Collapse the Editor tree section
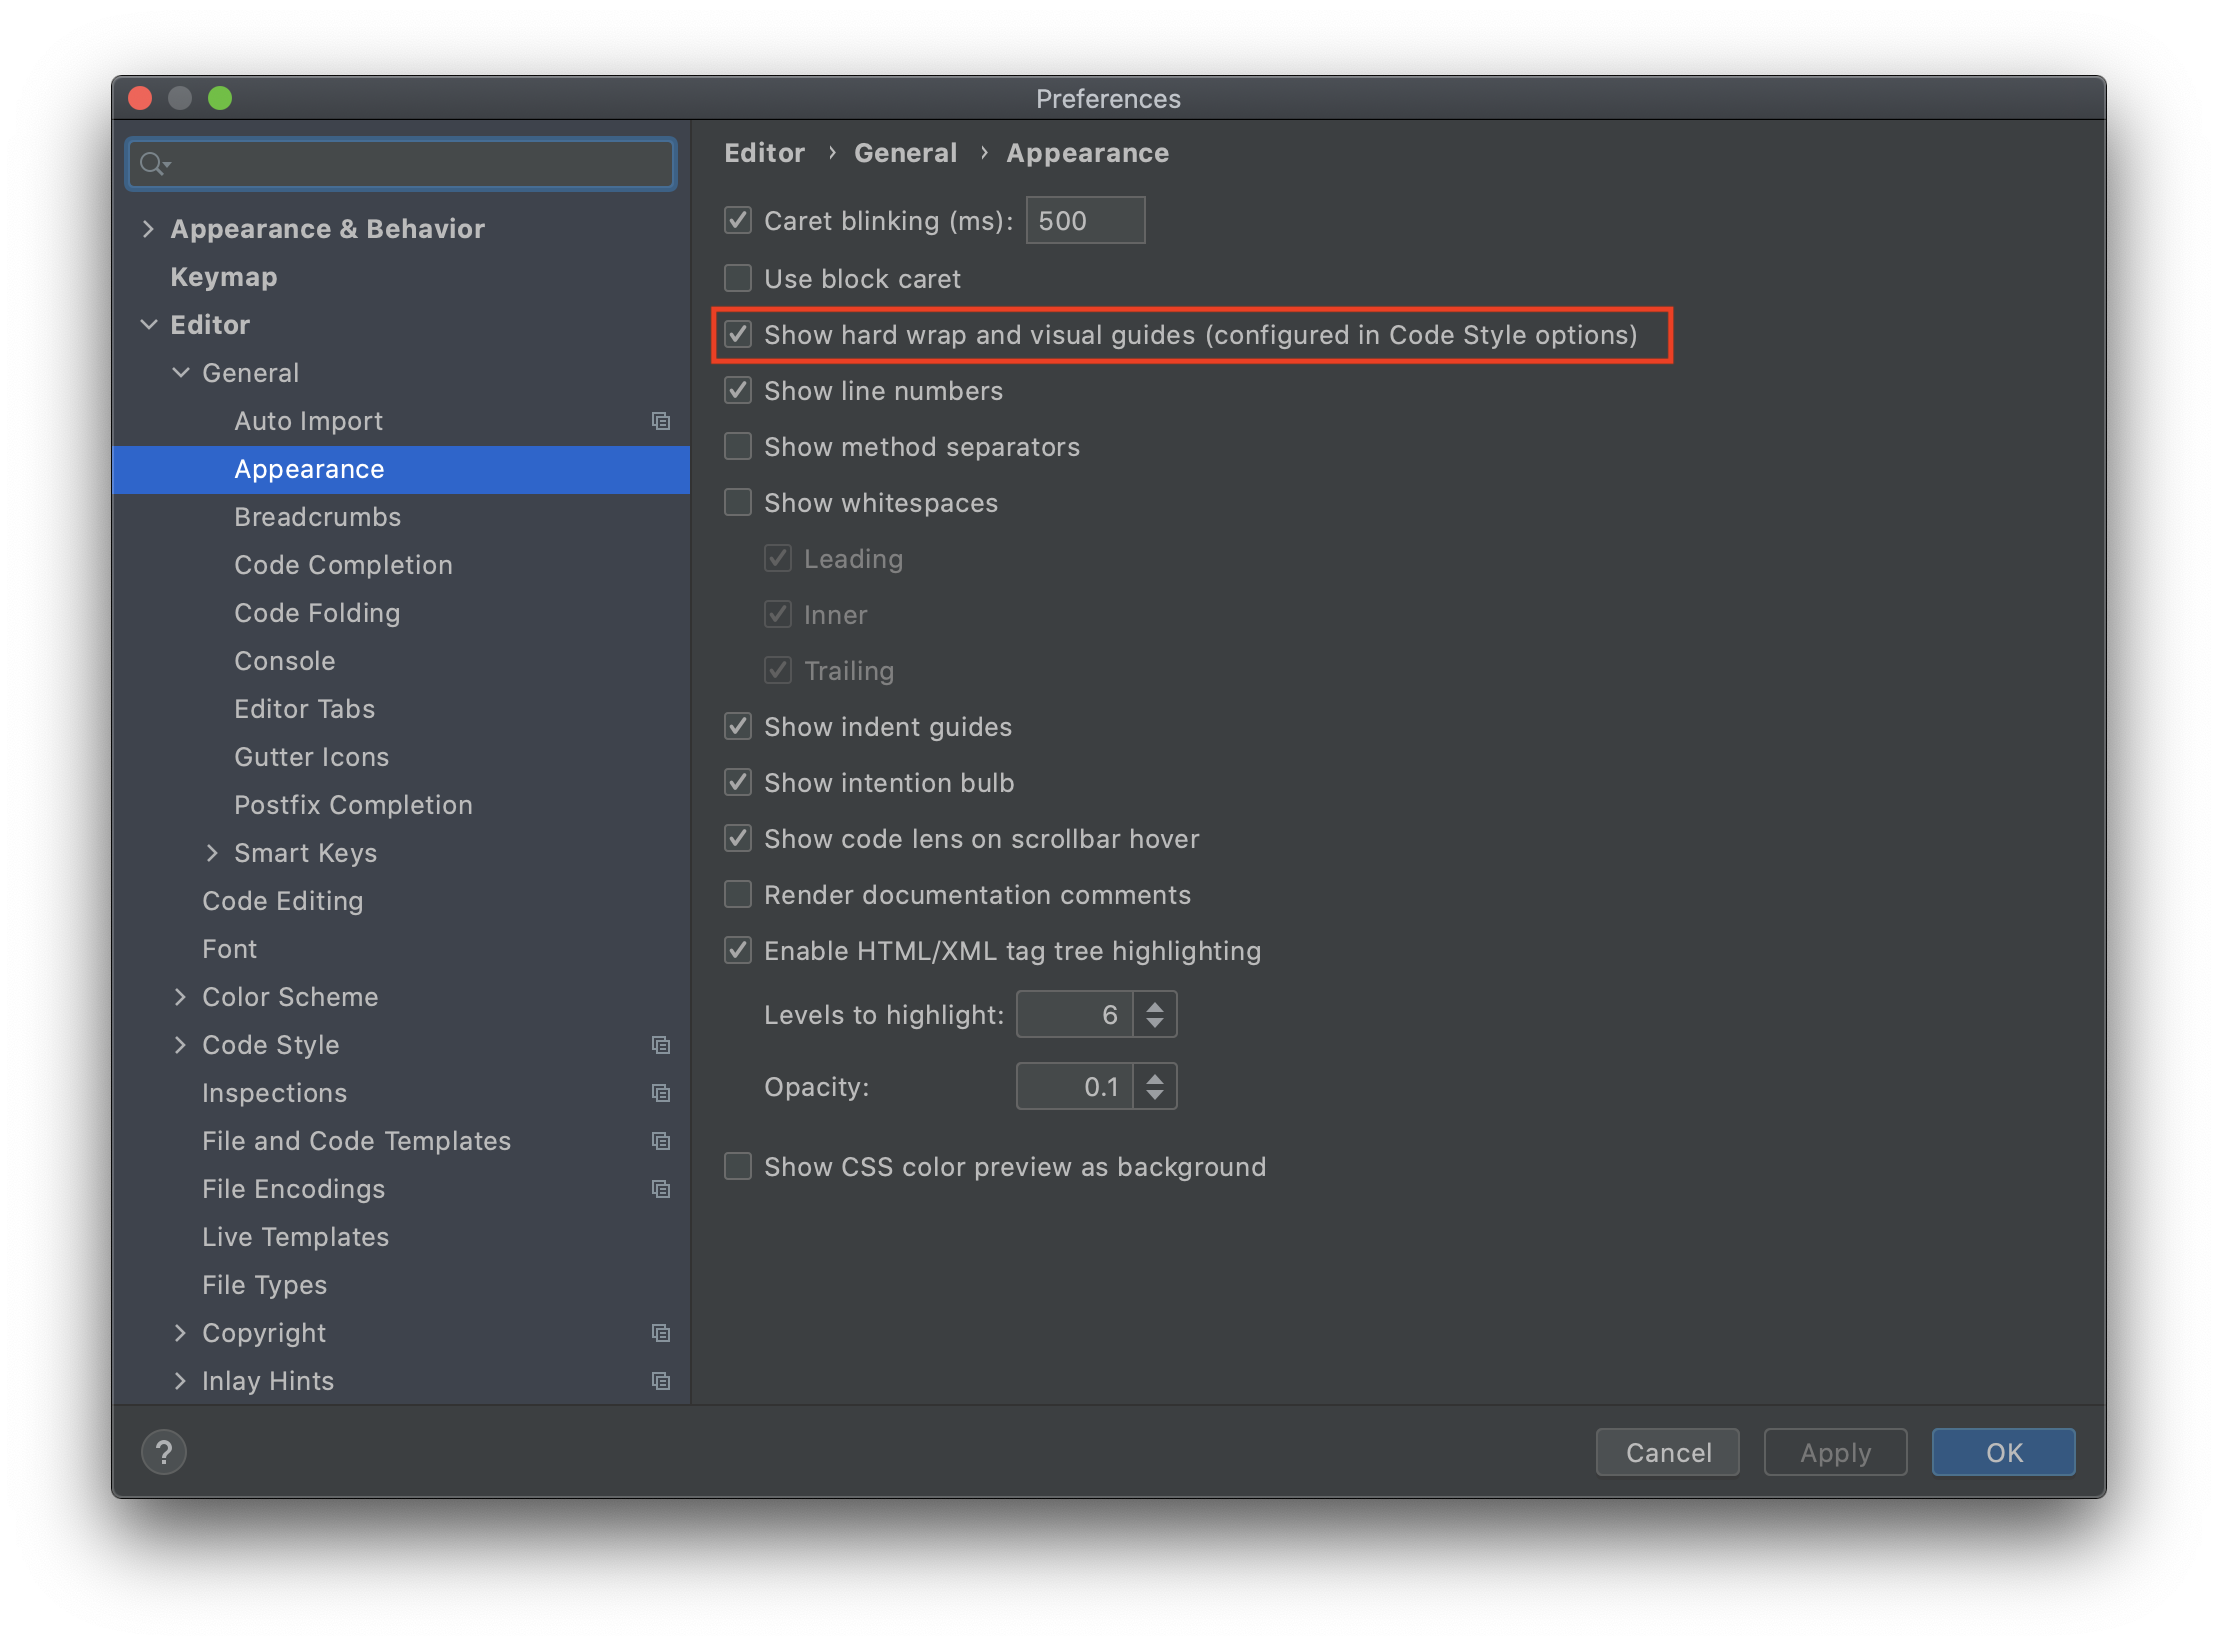The image size is (2218, 1646). (148, 325)
